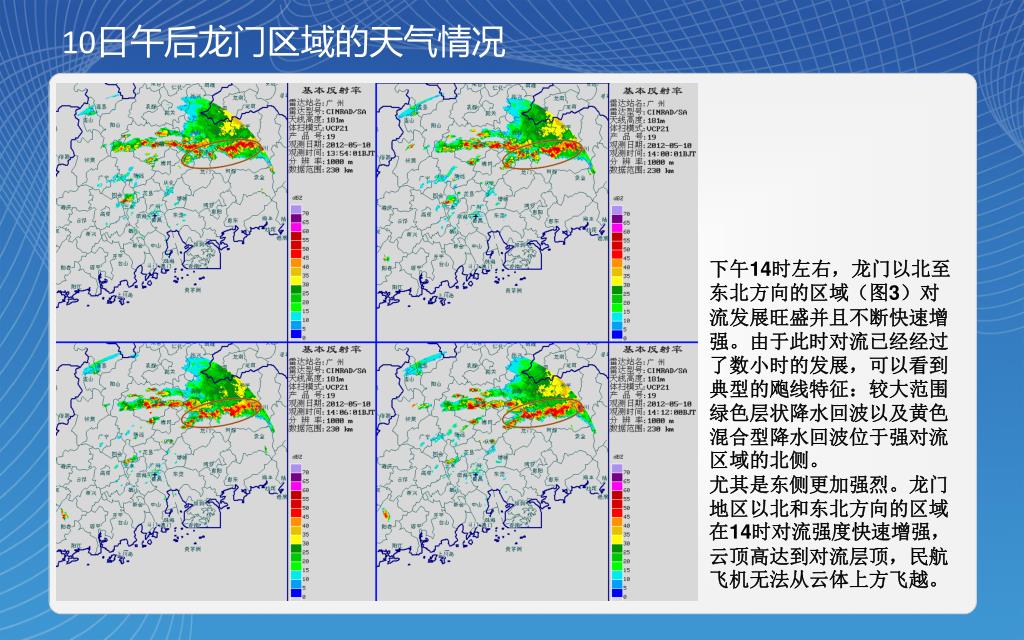1024x640 pixels.
Task: Click the line 云顶高达到对流层顶，民航
Action: pos(829,556)
